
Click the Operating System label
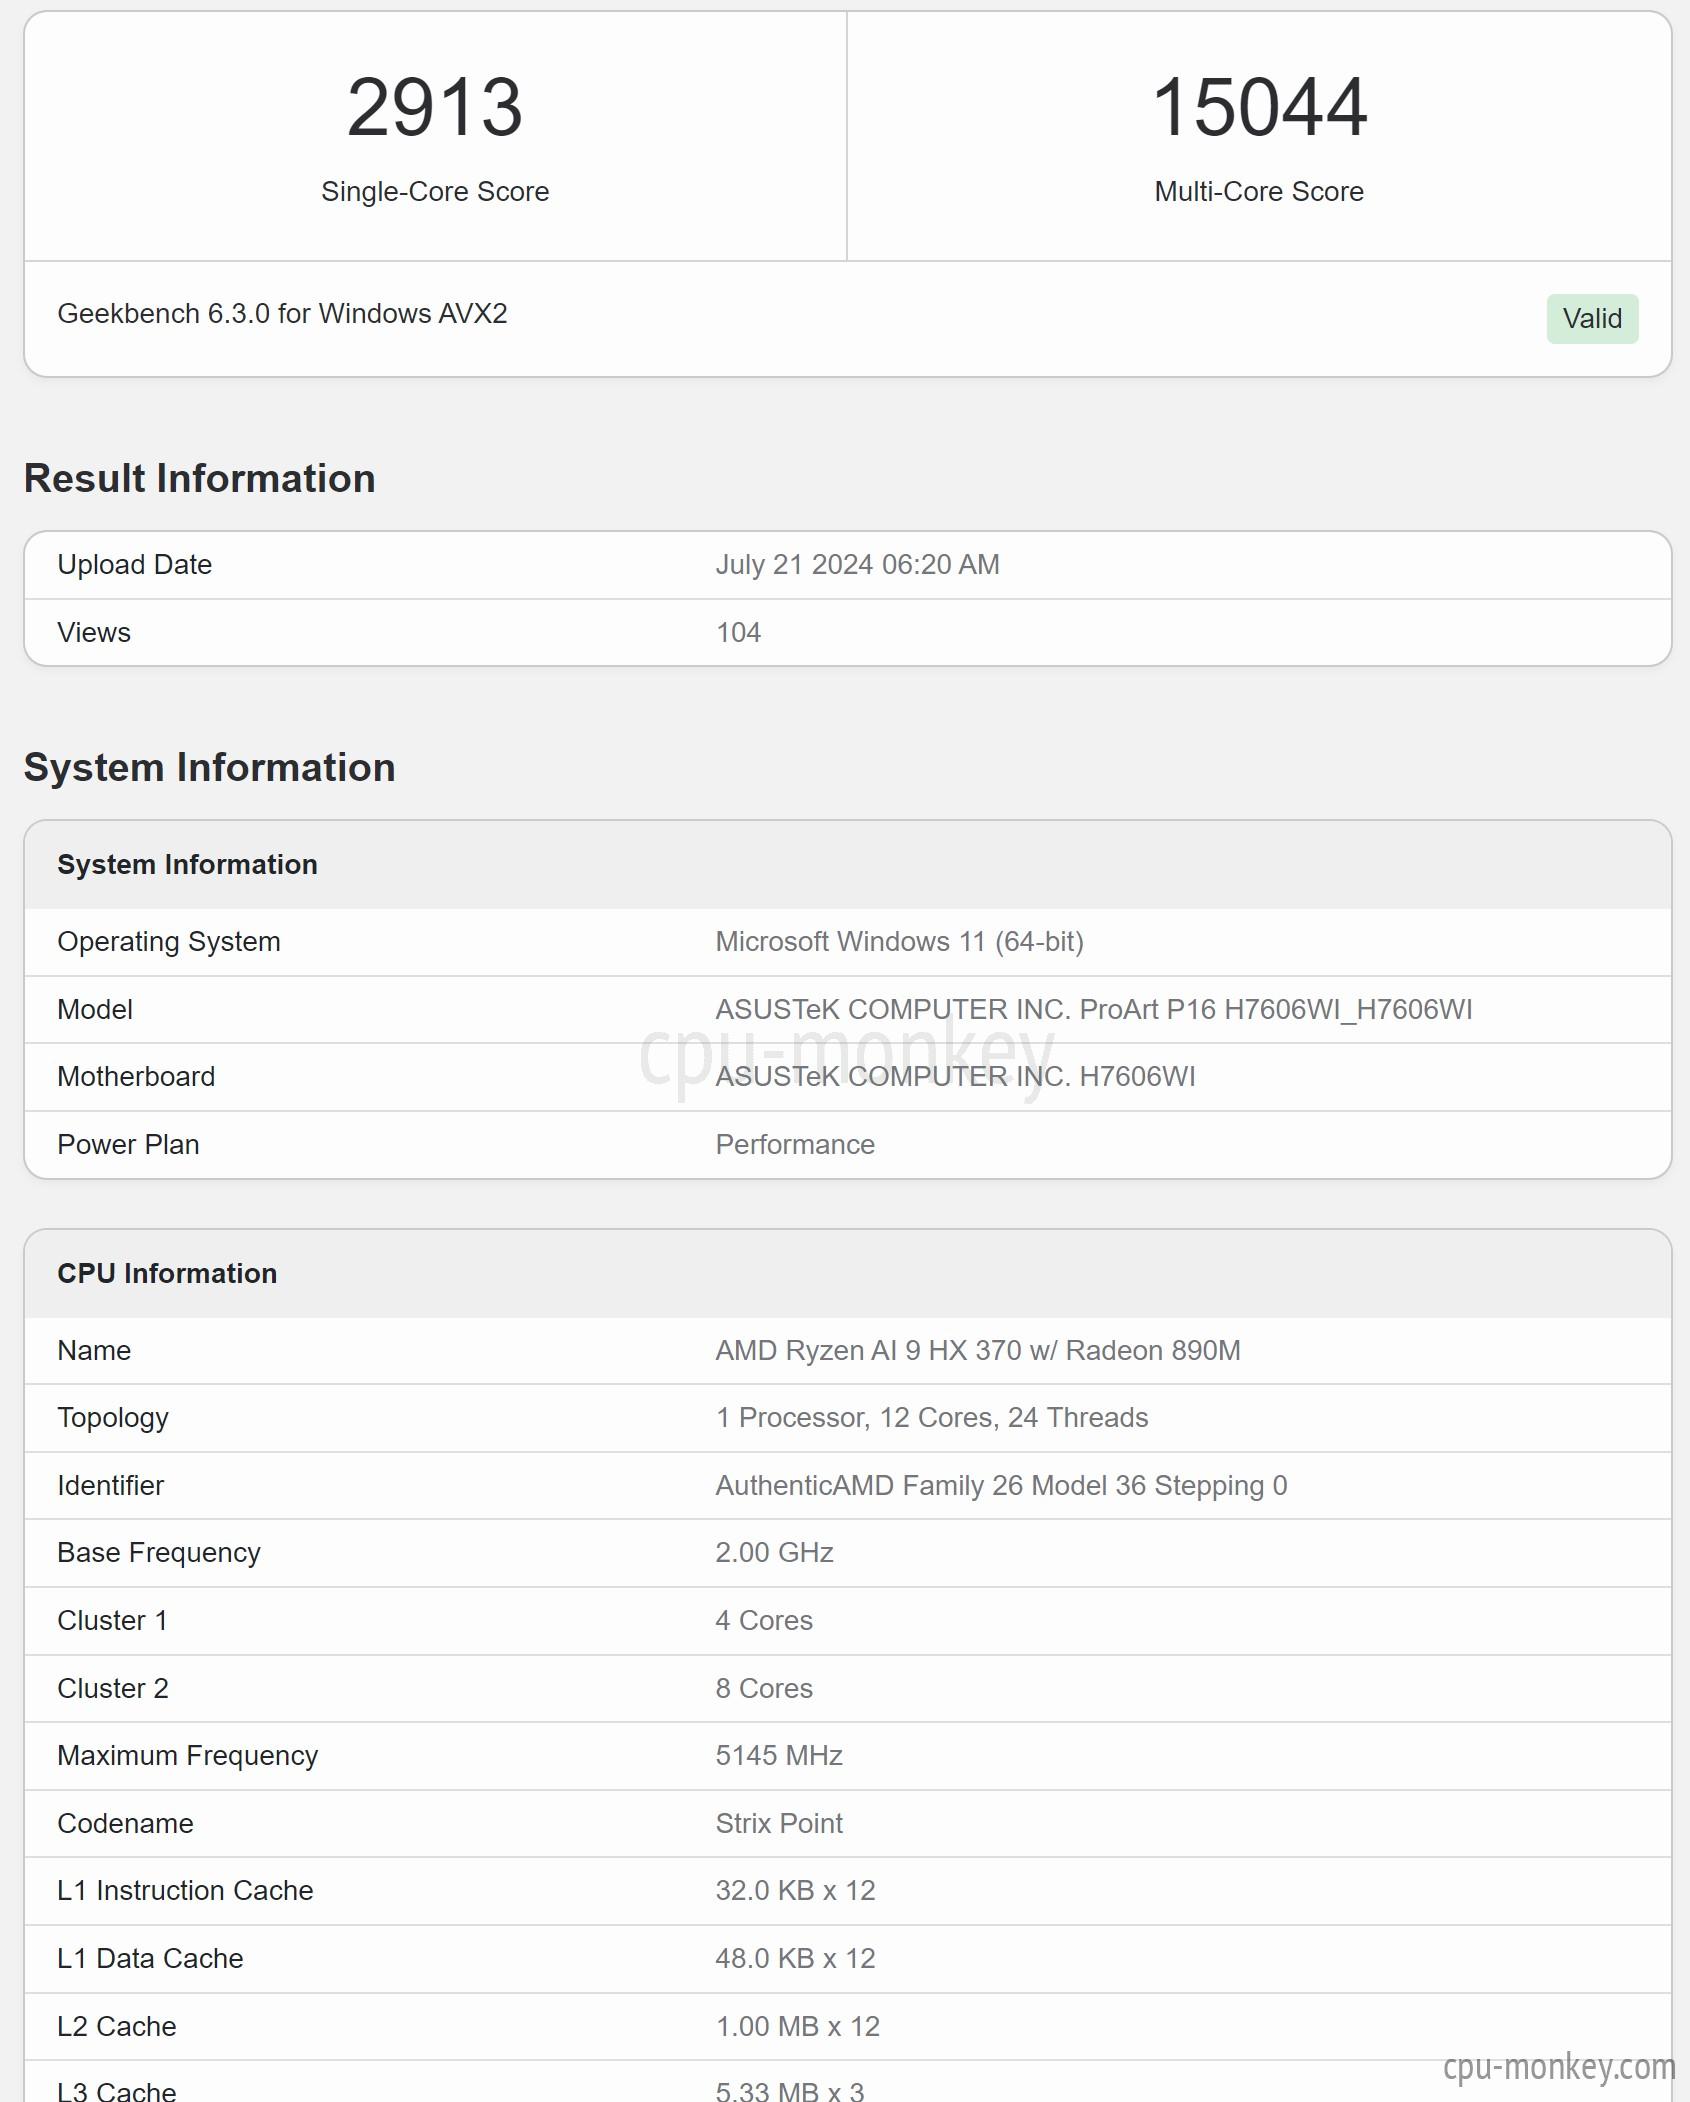(168, 941)
